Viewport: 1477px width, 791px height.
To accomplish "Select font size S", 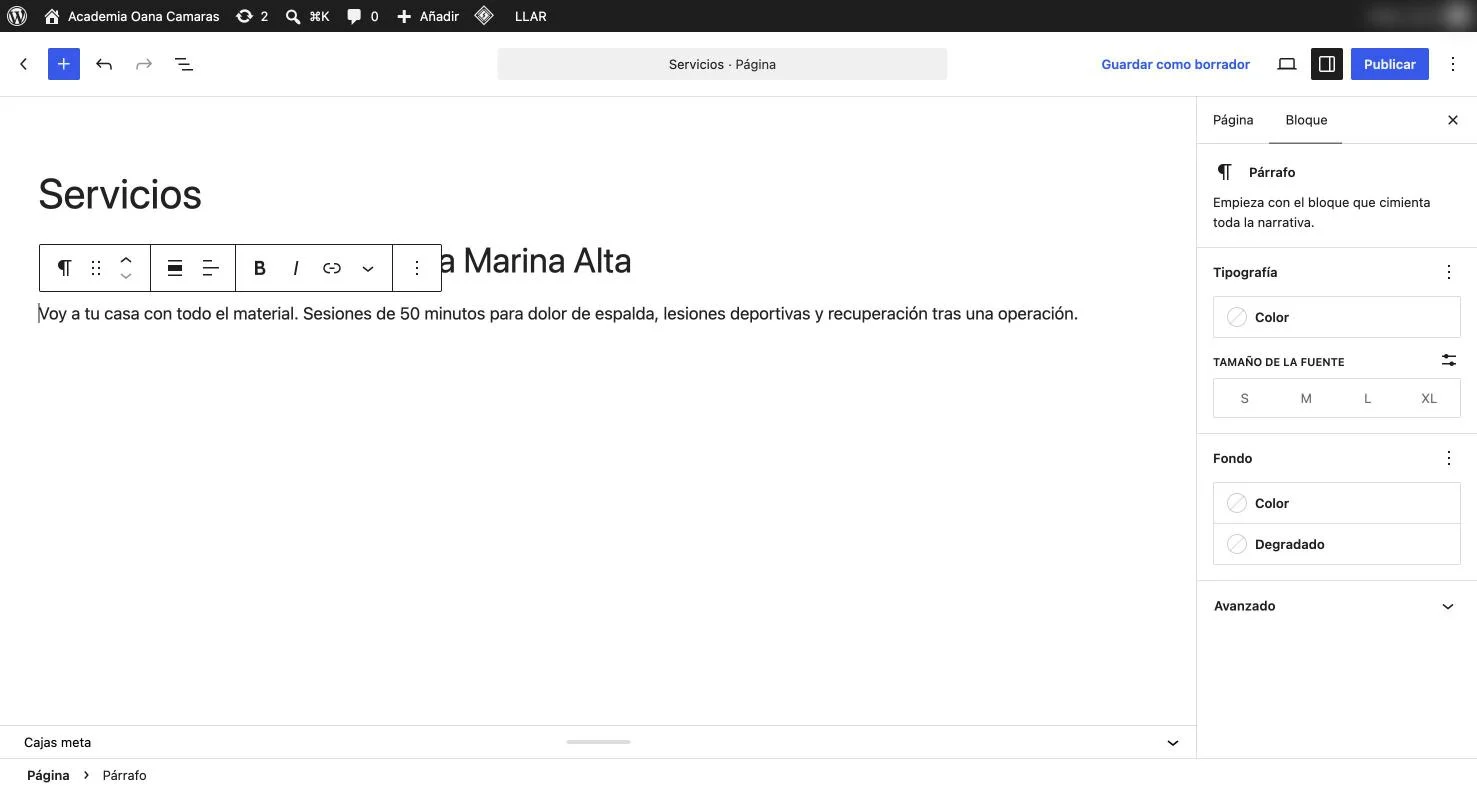I will pos(1244,398).
